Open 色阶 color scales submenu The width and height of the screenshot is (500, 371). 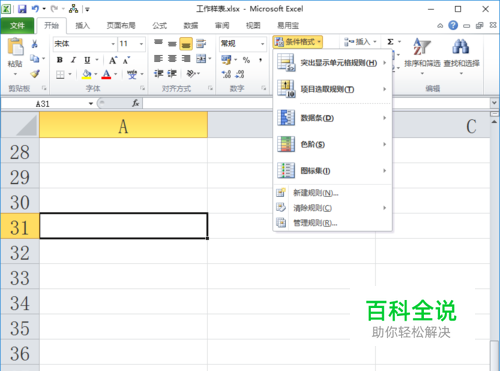(x=332, y=144)
